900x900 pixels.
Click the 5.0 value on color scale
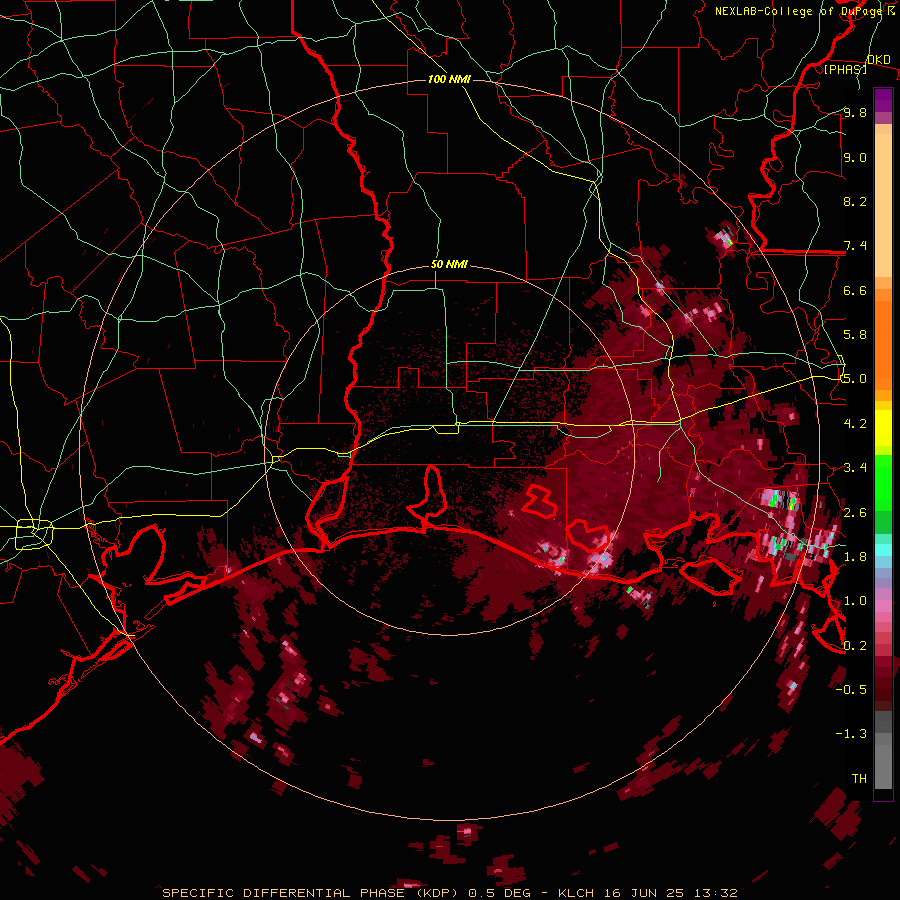click(x=855, y=379)
